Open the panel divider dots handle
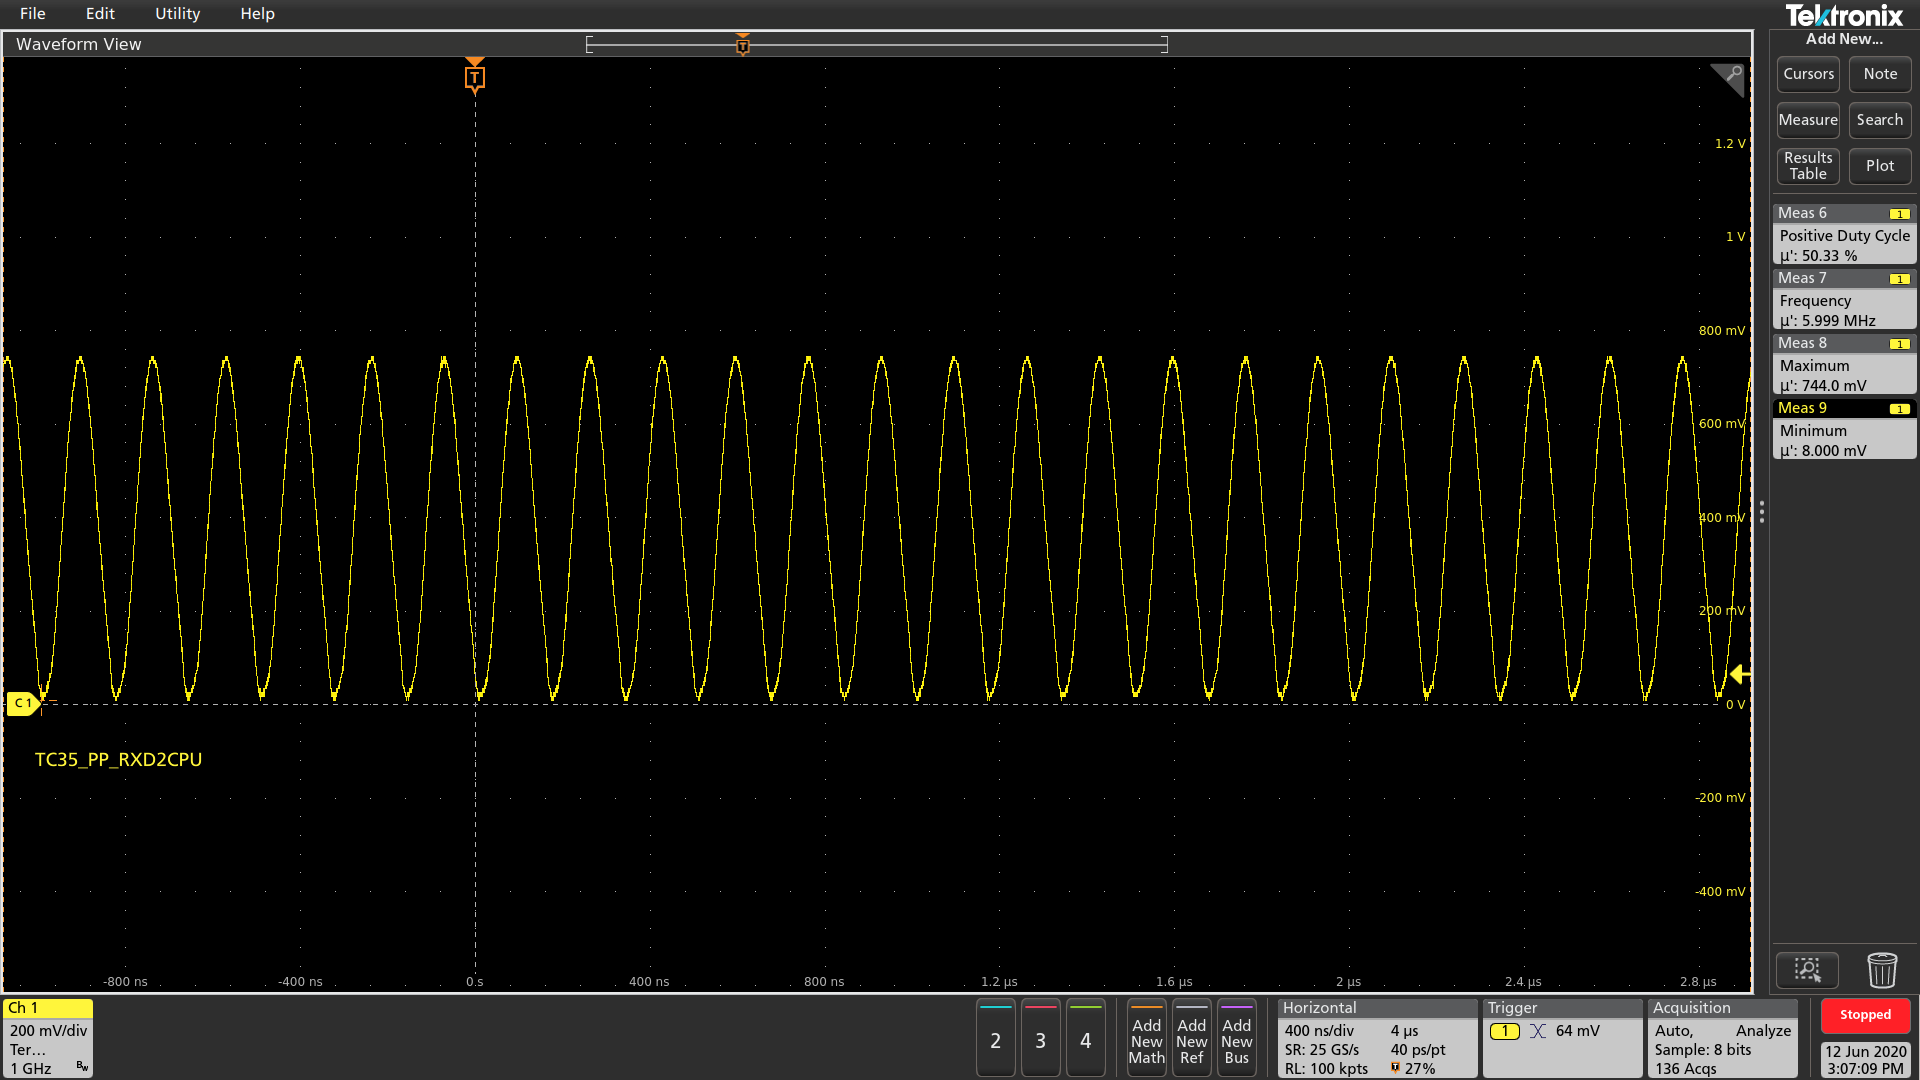Image resolution: width=1920 pixels, height=1080 pixels. [x=1762, y=512]
